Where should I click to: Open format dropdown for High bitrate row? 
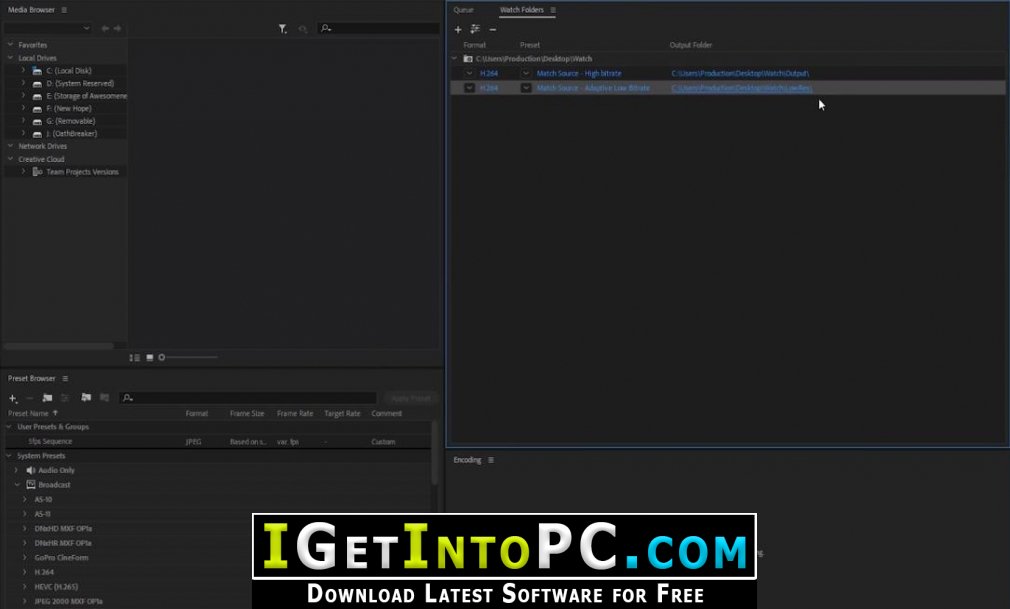click(470, 73)
